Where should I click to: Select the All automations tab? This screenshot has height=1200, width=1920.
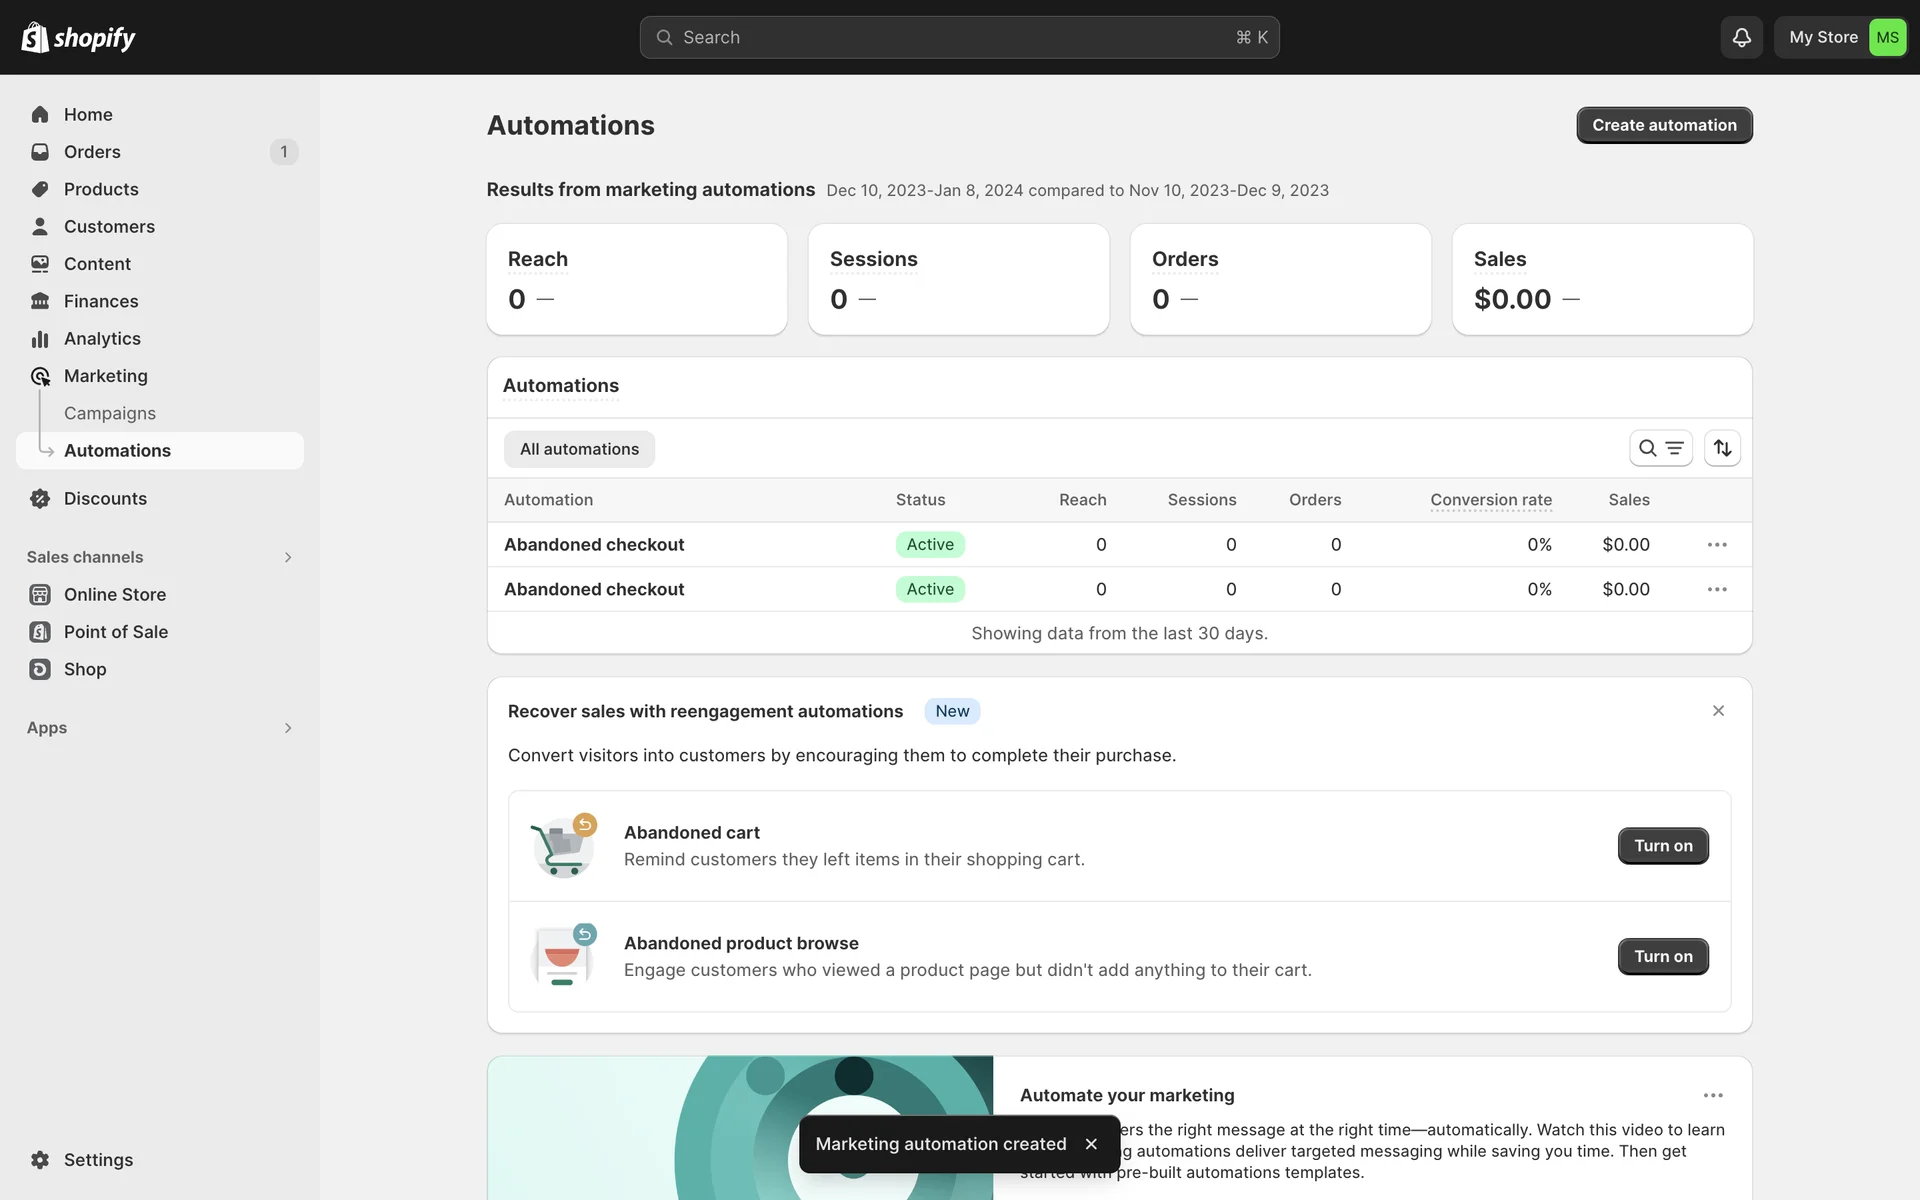pos(579,449)
